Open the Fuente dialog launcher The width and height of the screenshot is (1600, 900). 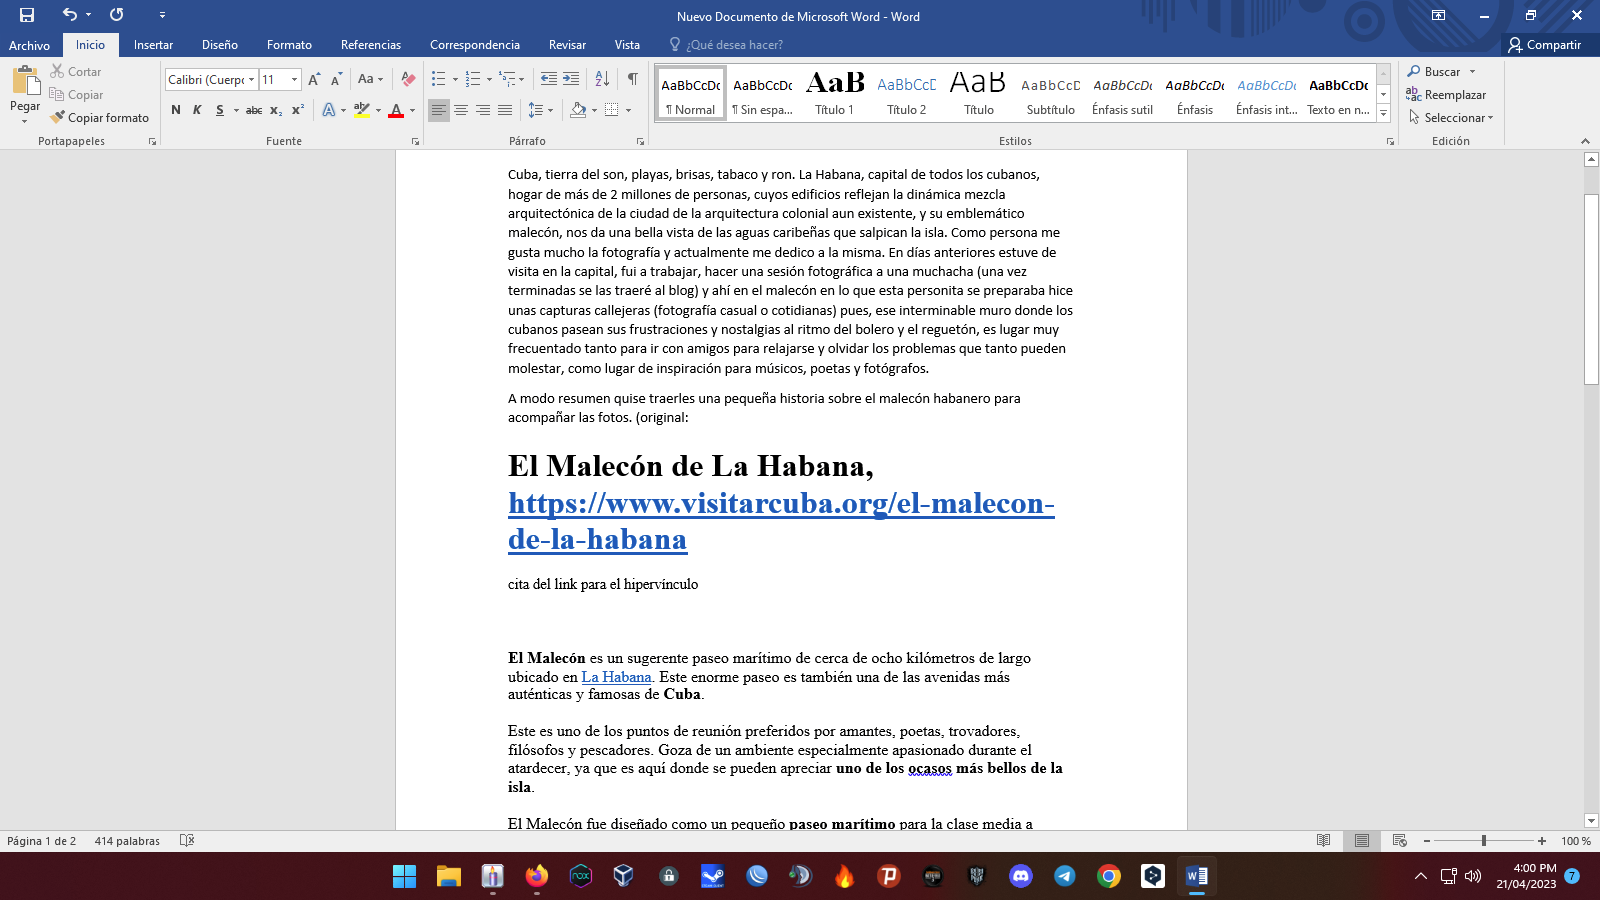[415, 142]
